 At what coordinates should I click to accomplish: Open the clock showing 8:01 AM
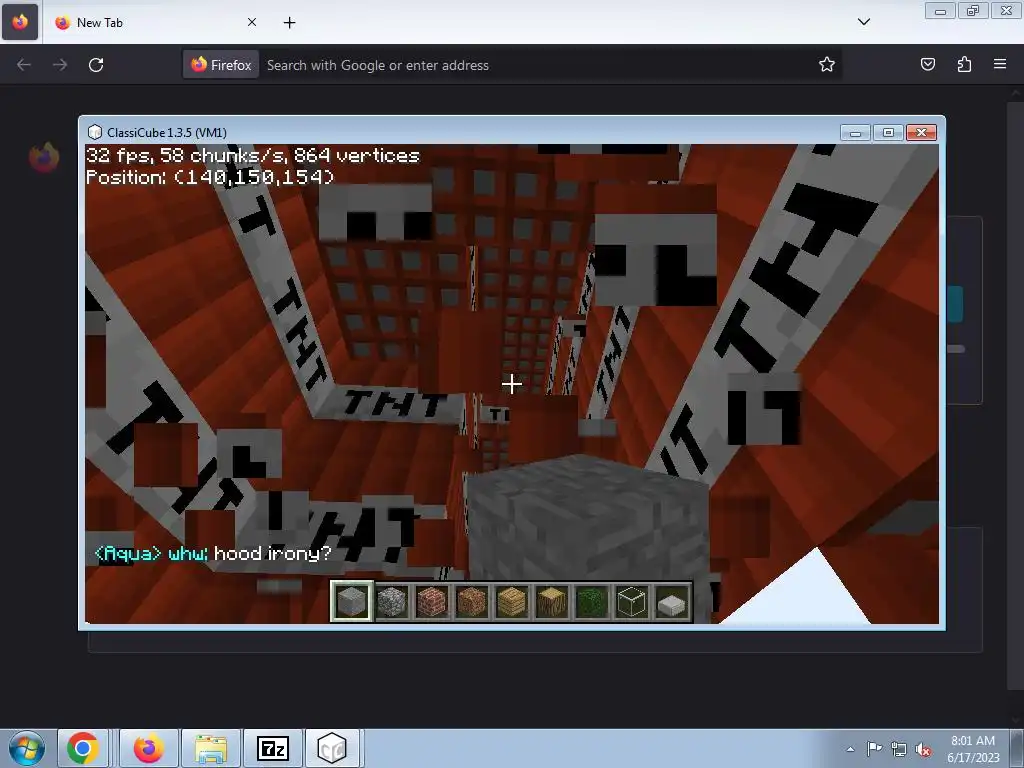973,748
